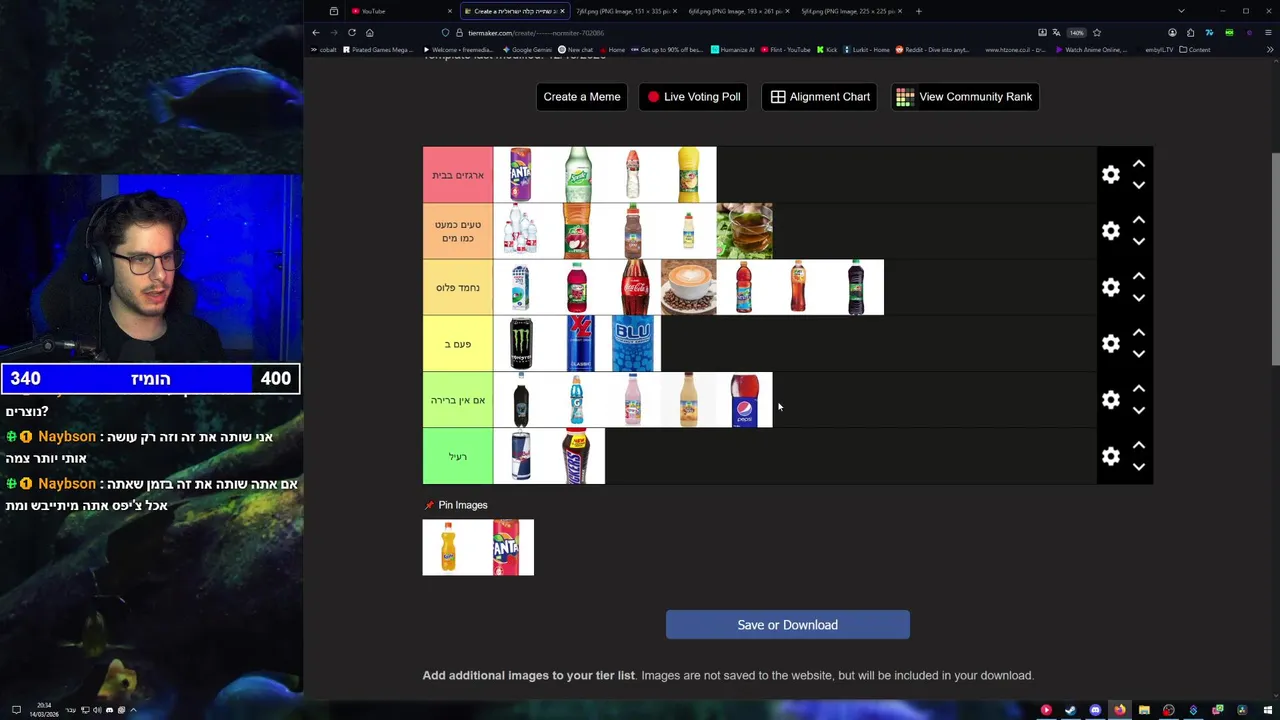
Task: Select the pinned Fanta image
Action: pyautogui.click(x=506, y=548)
